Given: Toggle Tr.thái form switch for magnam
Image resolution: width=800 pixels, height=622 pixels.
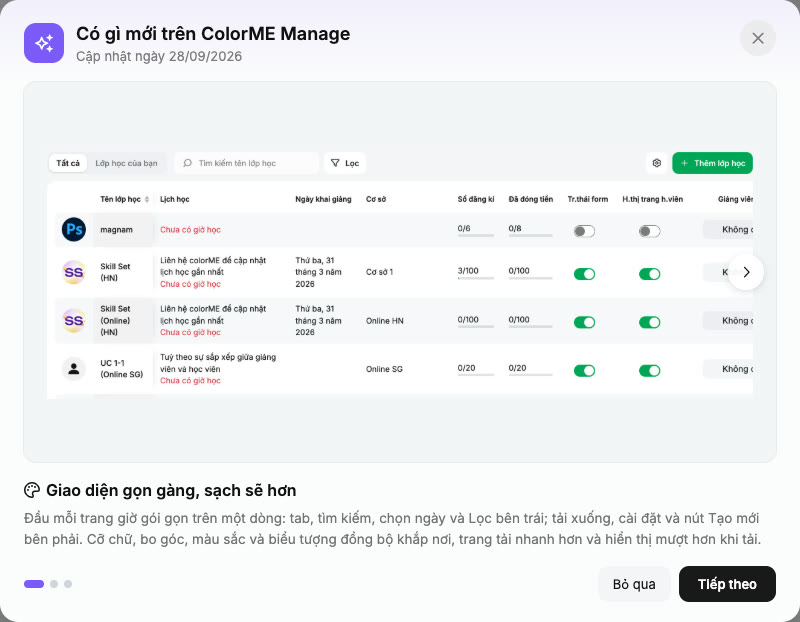Looking at the screenshot, I should pyautogui.click(x=584, y=231).
